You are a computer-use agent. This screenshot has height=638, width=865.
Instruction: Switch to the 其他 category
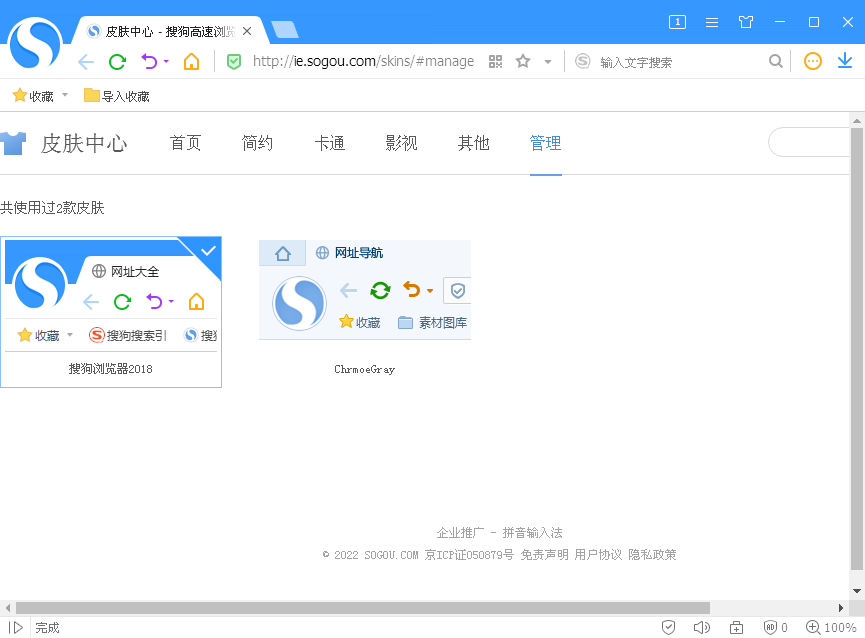473,143
